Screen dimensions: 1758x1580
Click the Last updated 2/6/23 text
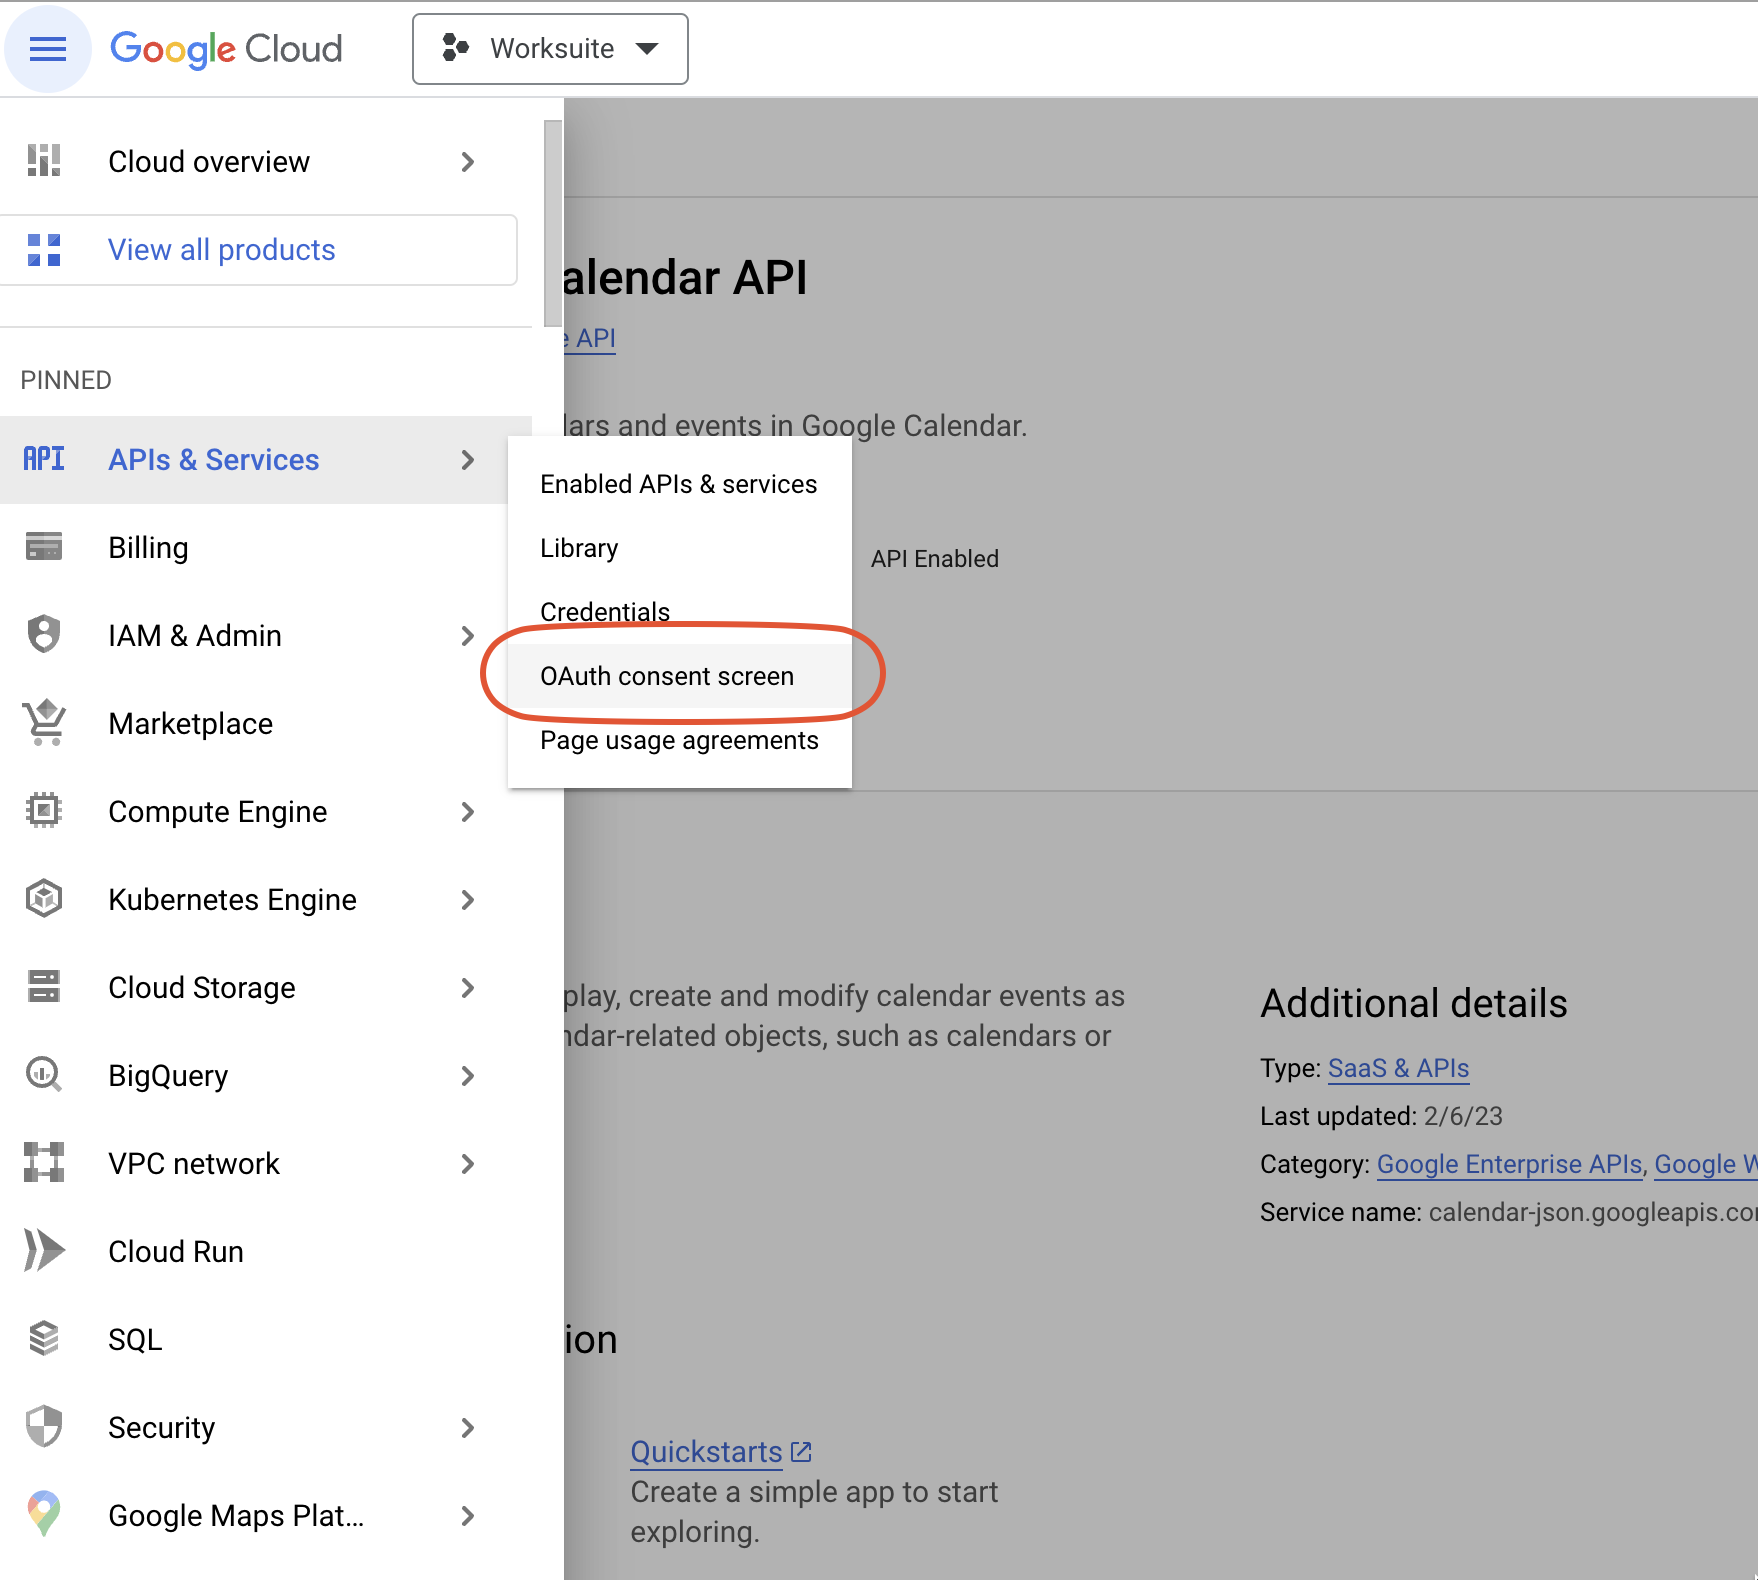click(1381, 1116)
